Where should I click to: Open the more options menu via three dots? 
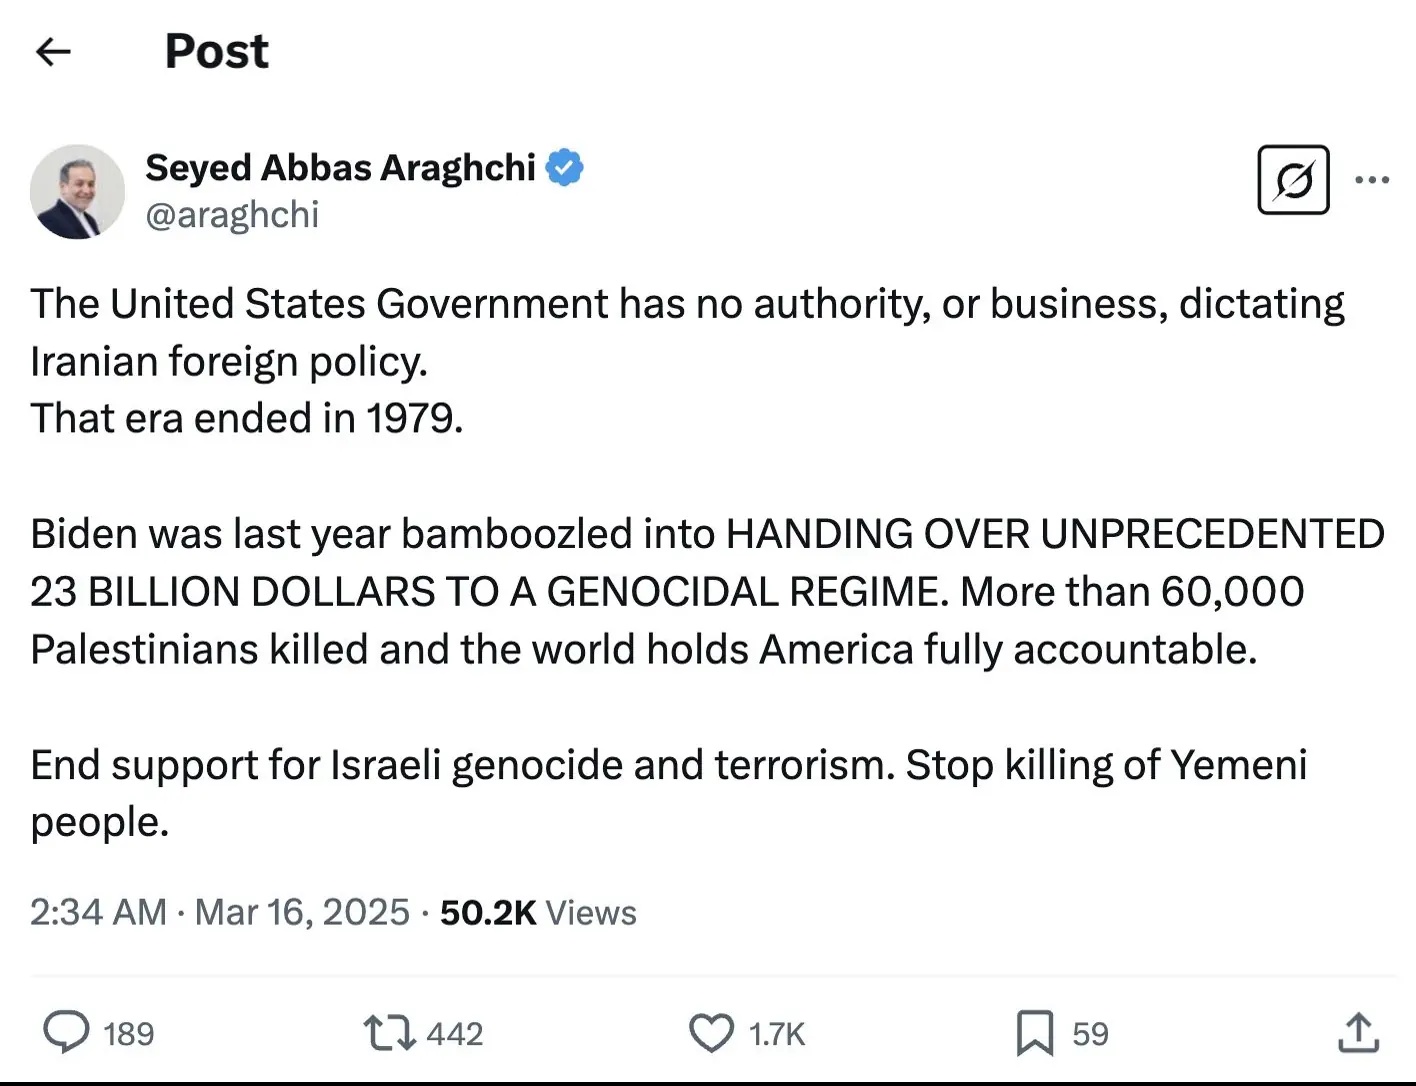[x=1373, y=178]
